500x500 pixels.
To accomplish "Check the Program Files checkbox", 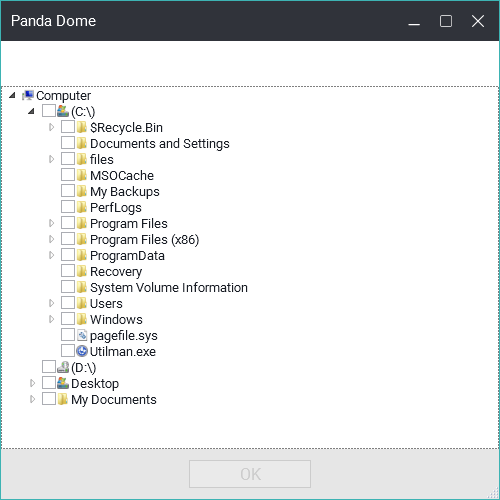I will [x=68, y=223].
